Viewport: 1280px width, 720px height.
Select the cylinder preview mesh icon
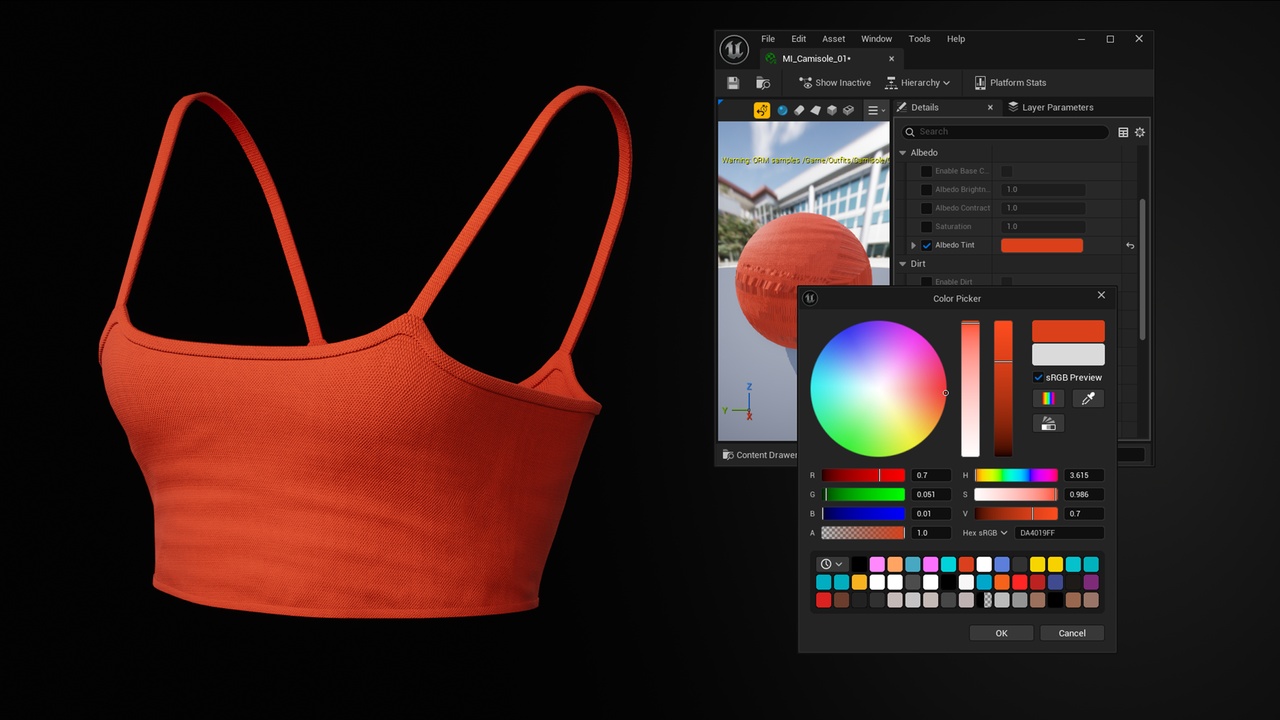pos(799,110)
